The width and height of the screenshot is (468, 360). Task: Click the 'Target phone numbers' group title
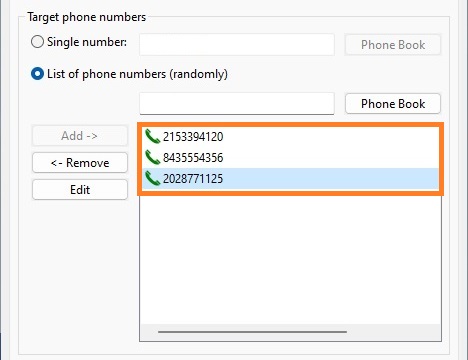point(87,17)
